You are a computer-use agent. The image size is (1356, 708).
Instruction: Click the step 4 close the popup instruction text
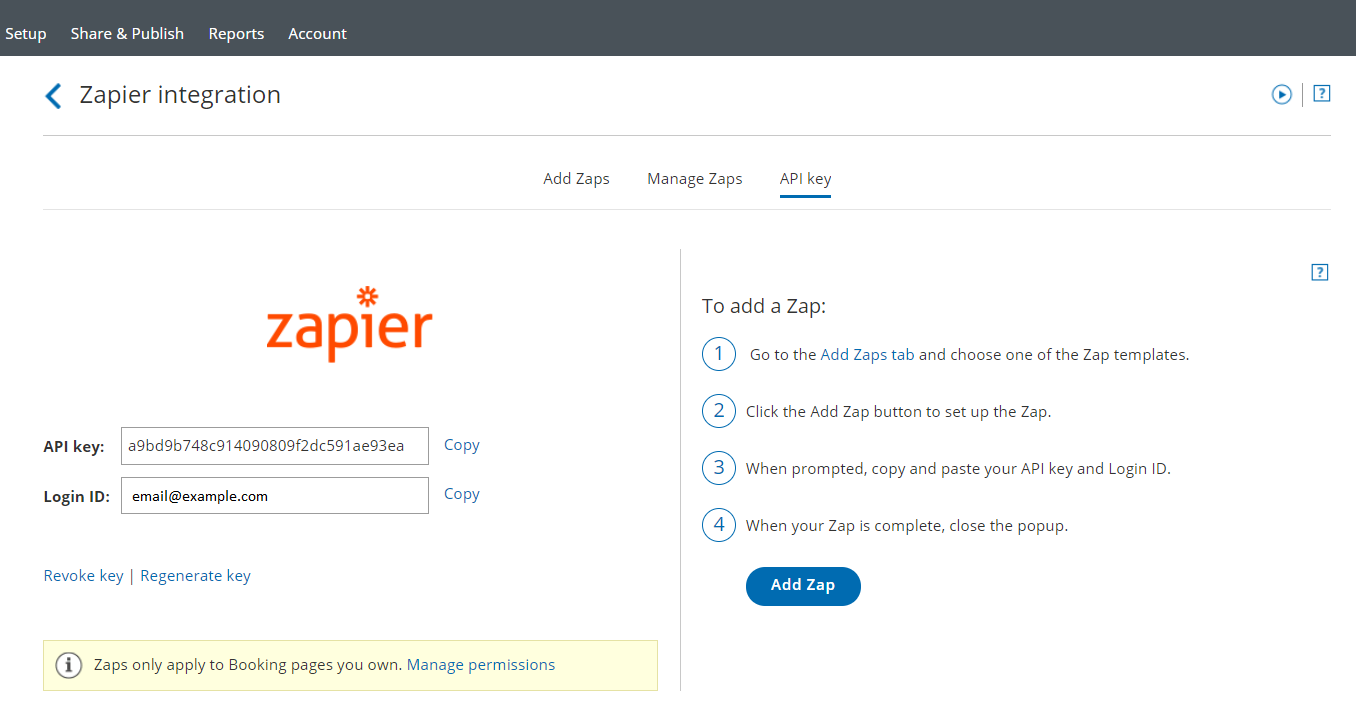(x=907, y=526)
